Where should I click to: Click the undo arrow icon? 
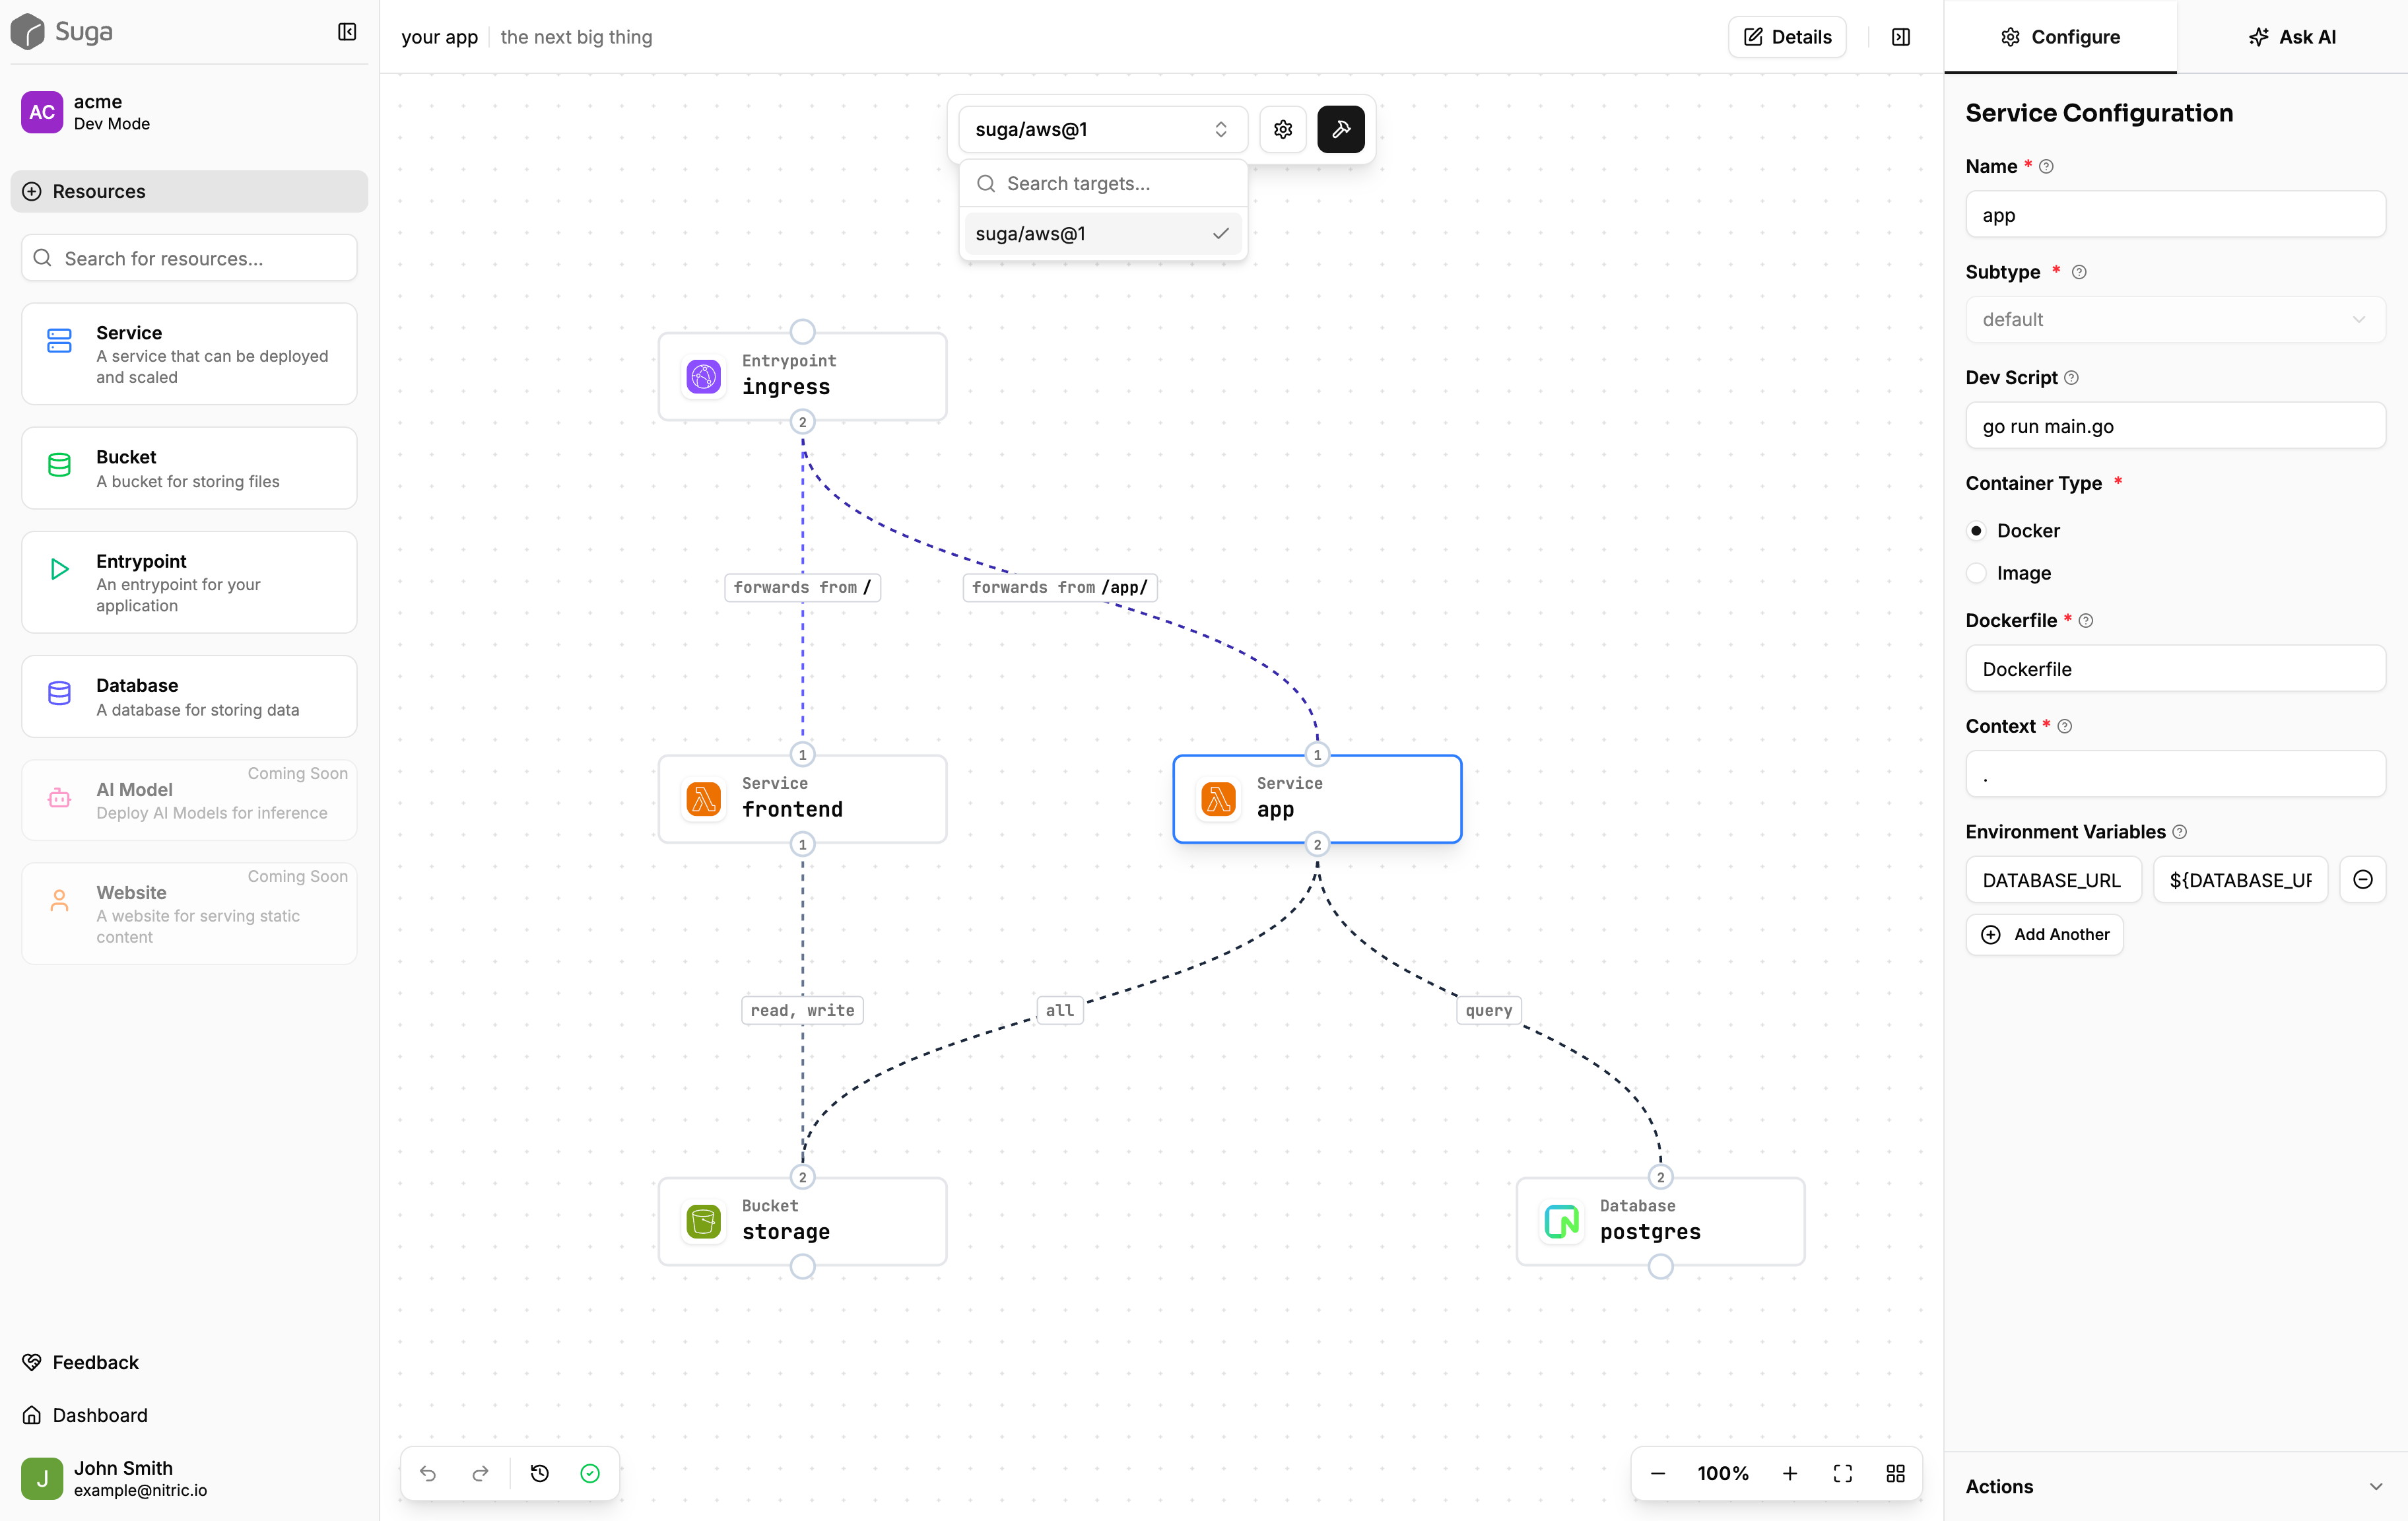click(x=428, y=1473)
